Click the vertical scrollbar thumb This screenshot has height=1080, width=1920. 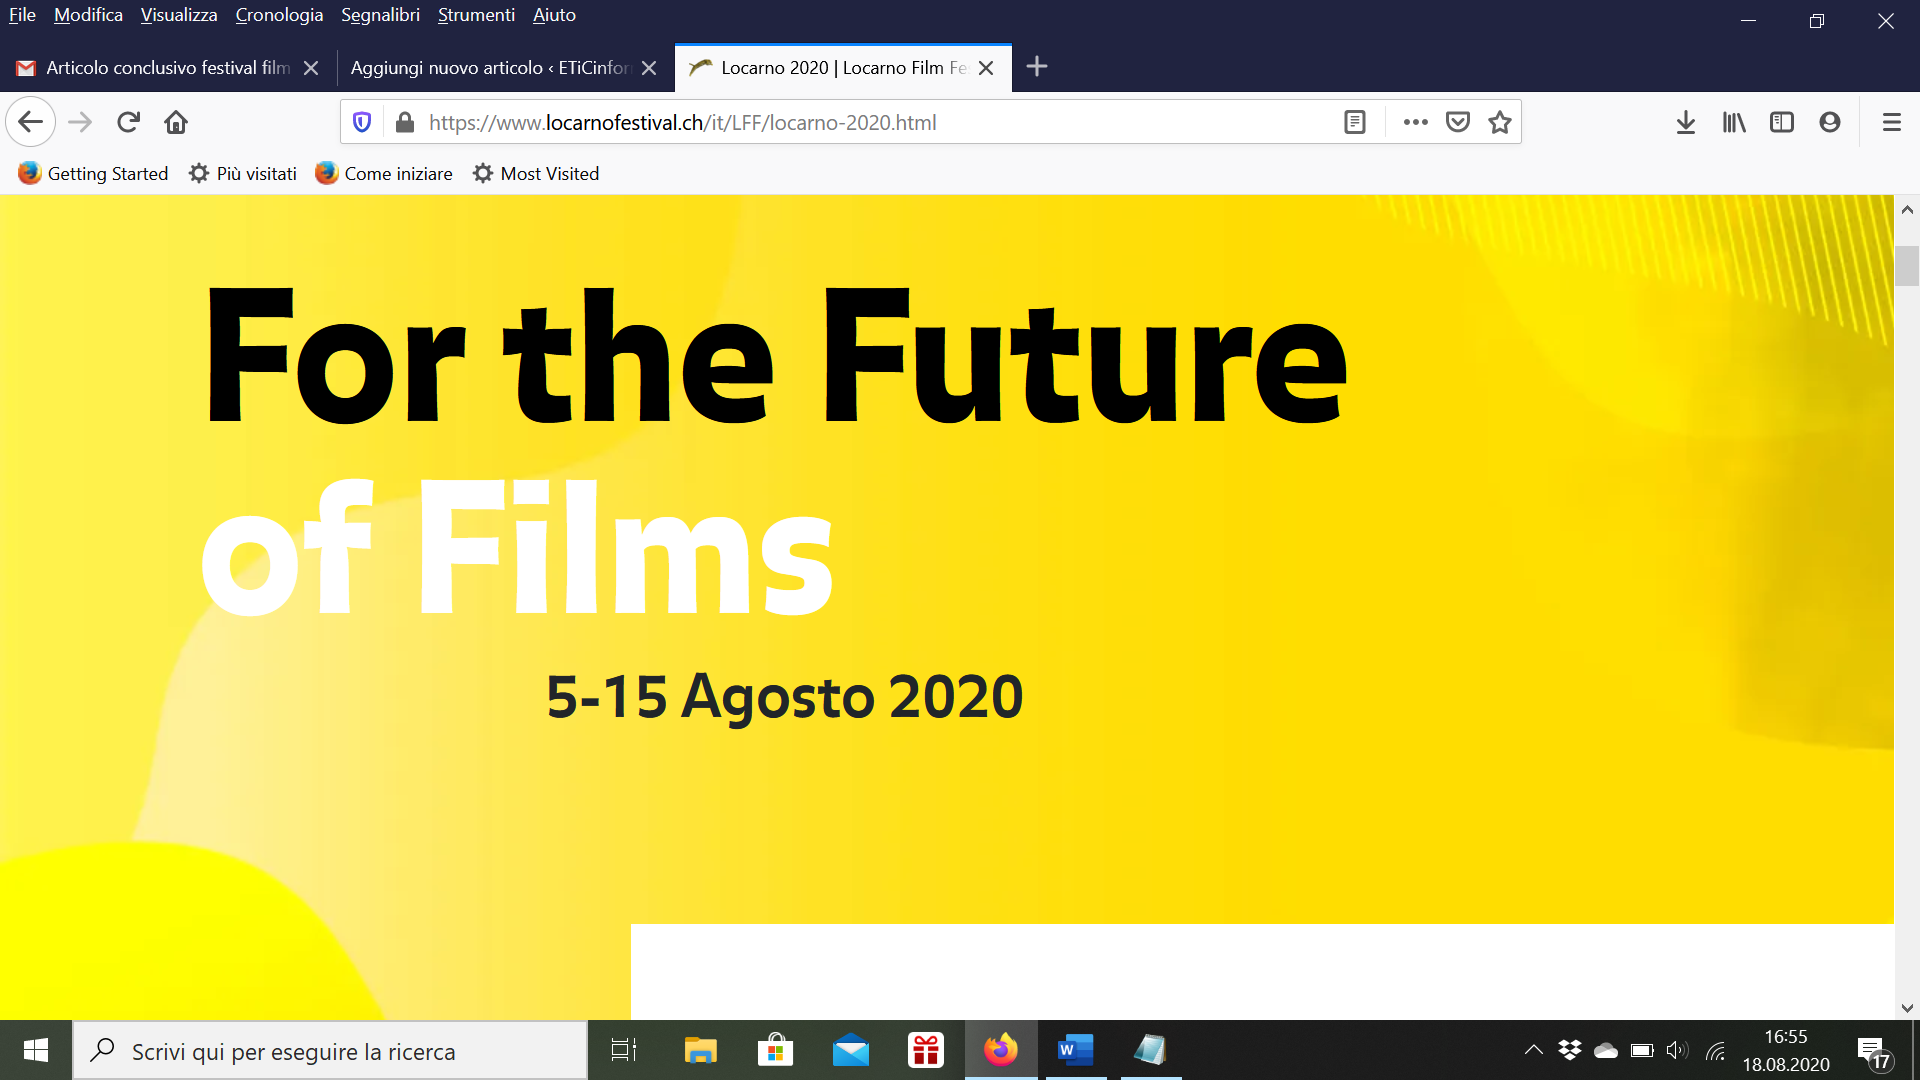click(1907, 266)
